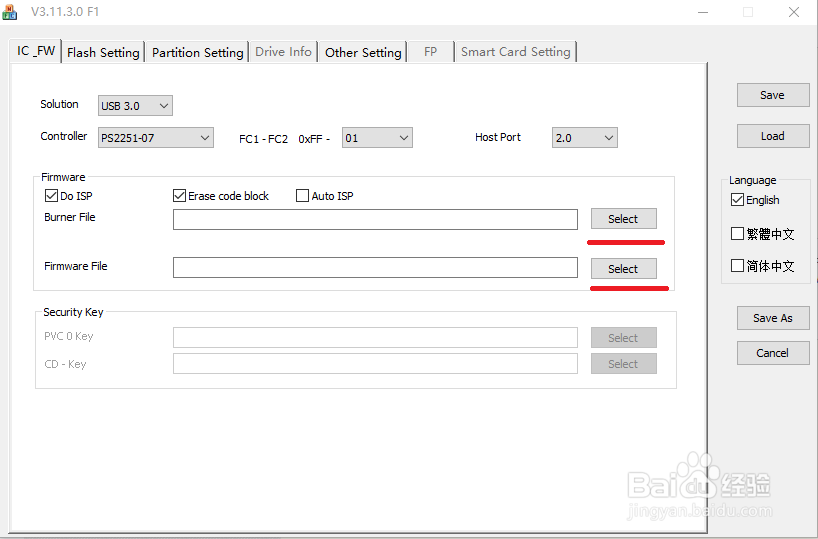Open the Flash Setting tab
Viewport: 818px width, 539px height.
(103, 52)
